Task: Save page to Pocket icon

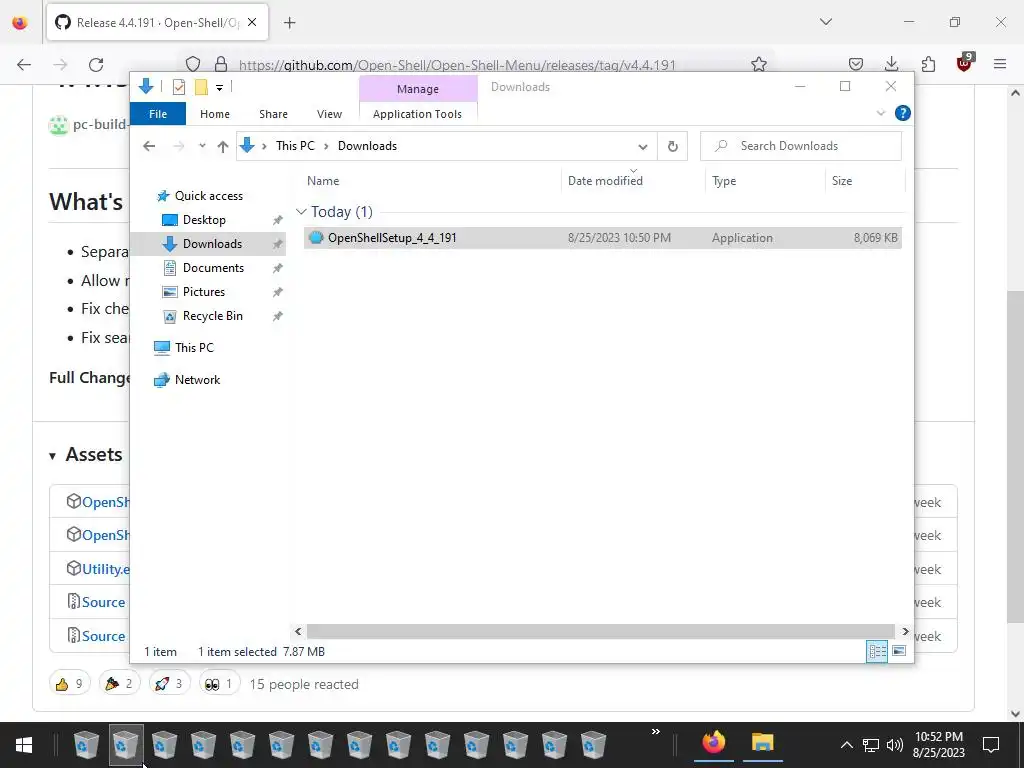Action: (856, 64)
